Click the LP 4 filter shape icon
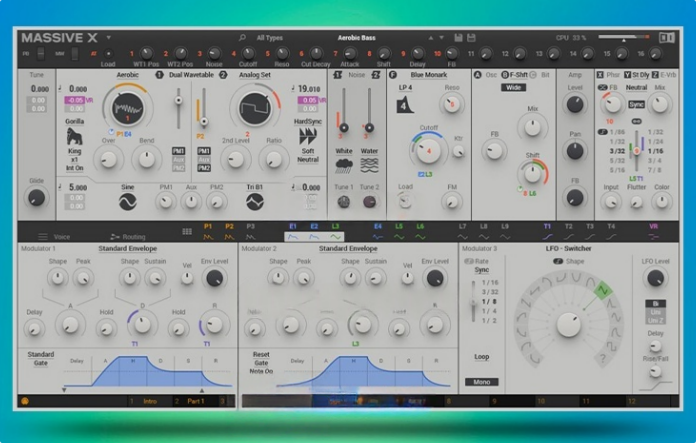This screenshot has width=696, height=443. click(404, 105)
